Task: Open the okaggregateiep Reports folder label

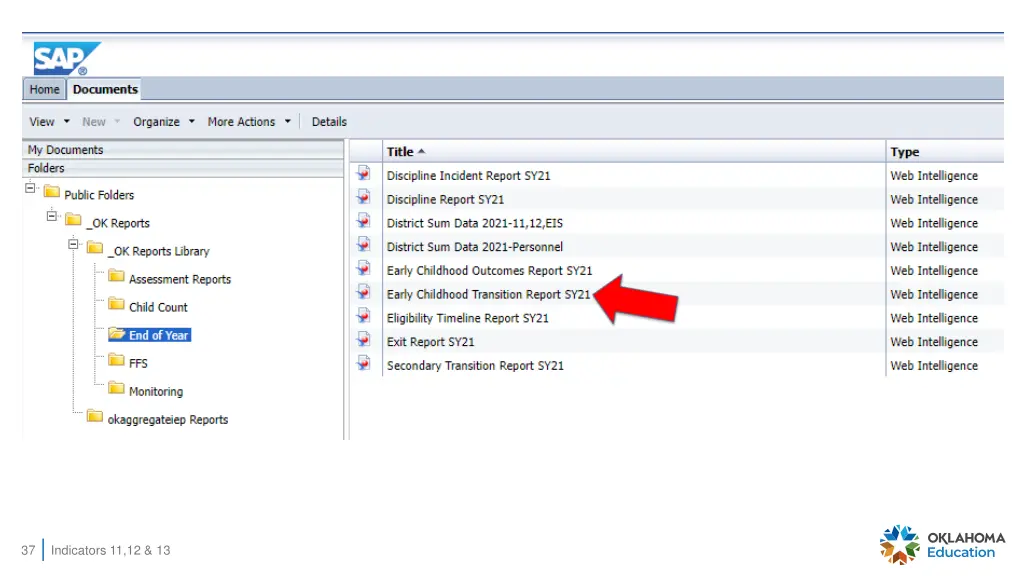Action: pos(168,419)
